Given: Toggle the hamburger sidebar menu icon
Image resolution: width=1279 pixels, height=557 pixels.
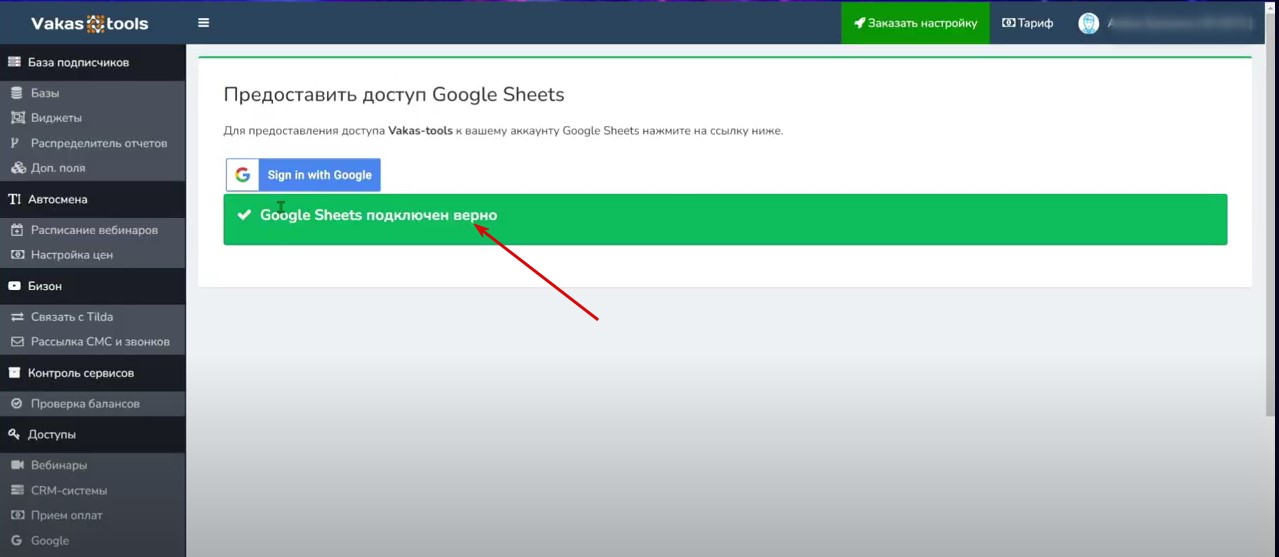Looking at the screenshot, I should tap(204, 23).
